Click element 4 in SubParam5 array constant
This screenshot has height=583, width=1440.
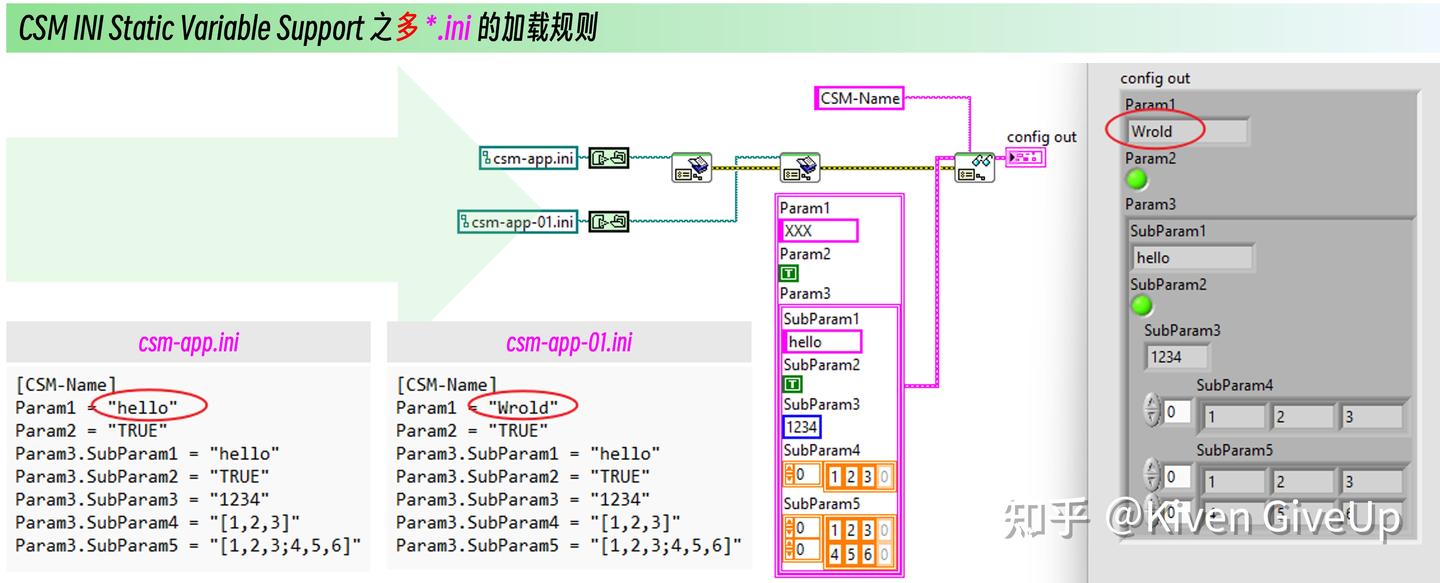[837, 554]
